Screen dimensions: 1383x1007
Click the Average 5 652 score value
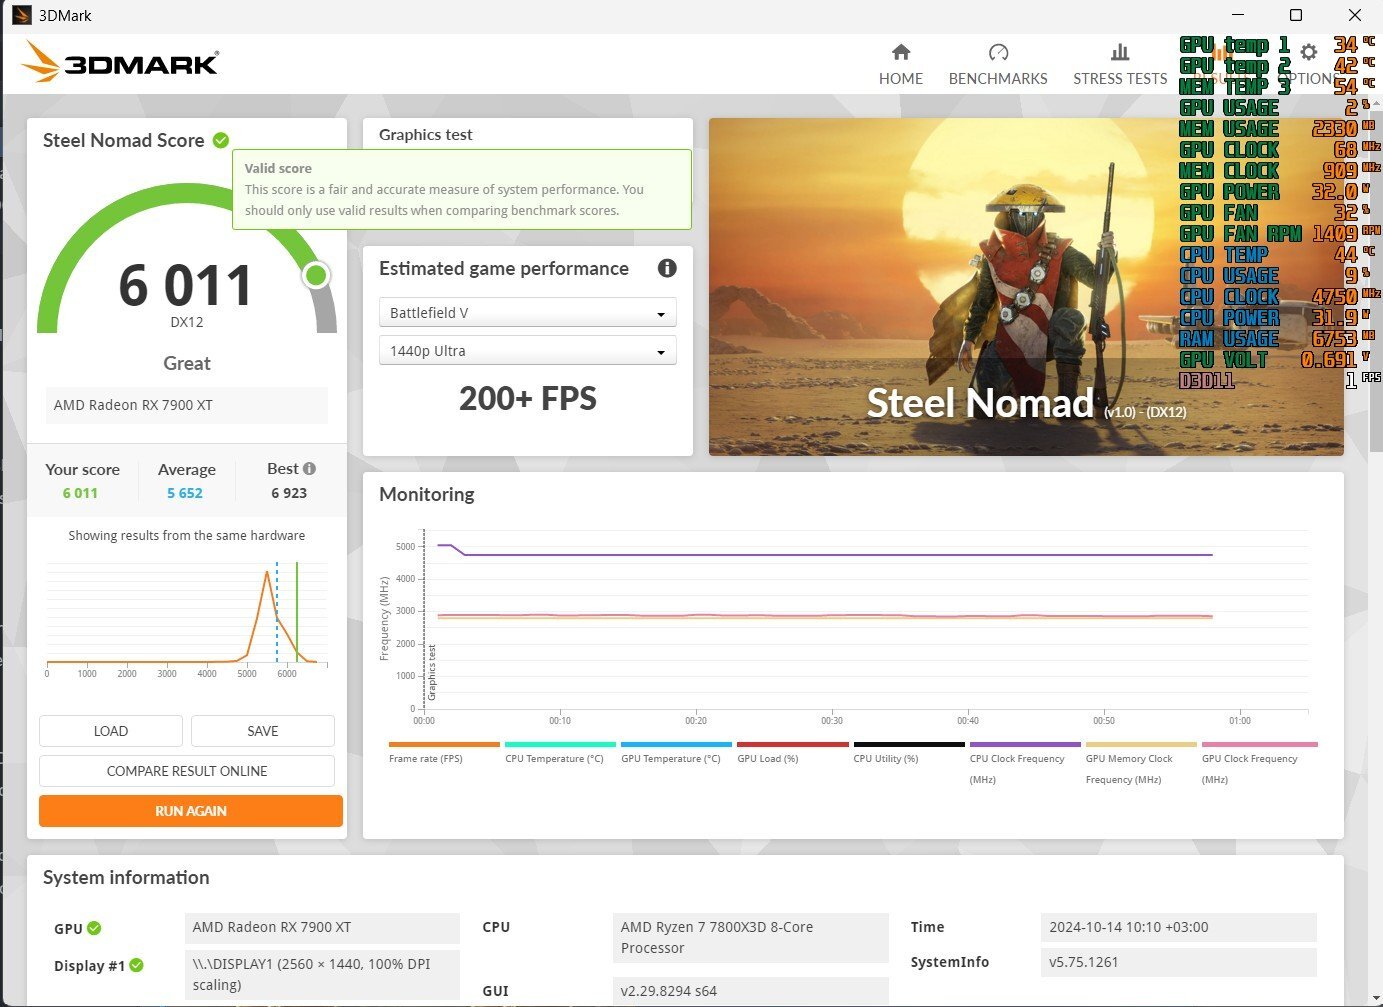pyautogui.click(x=185, y=493)
